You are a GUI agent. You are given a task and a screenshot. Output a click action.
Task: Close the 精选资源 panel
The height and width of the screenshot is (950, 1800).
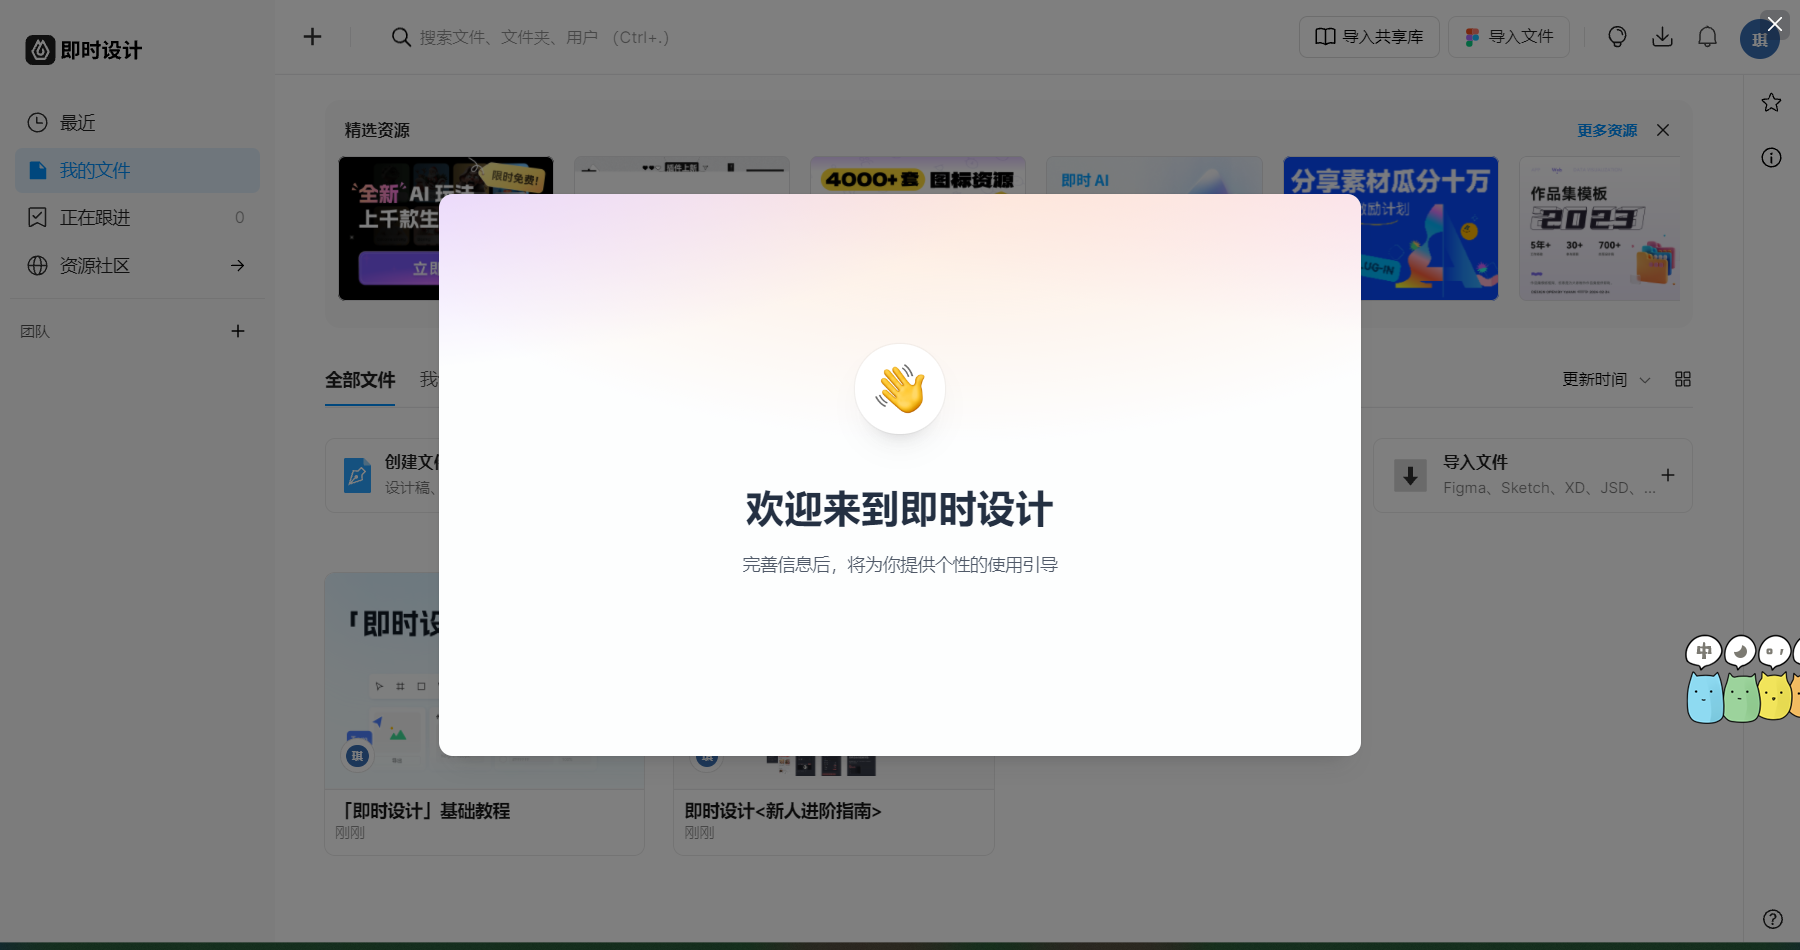1663,130
